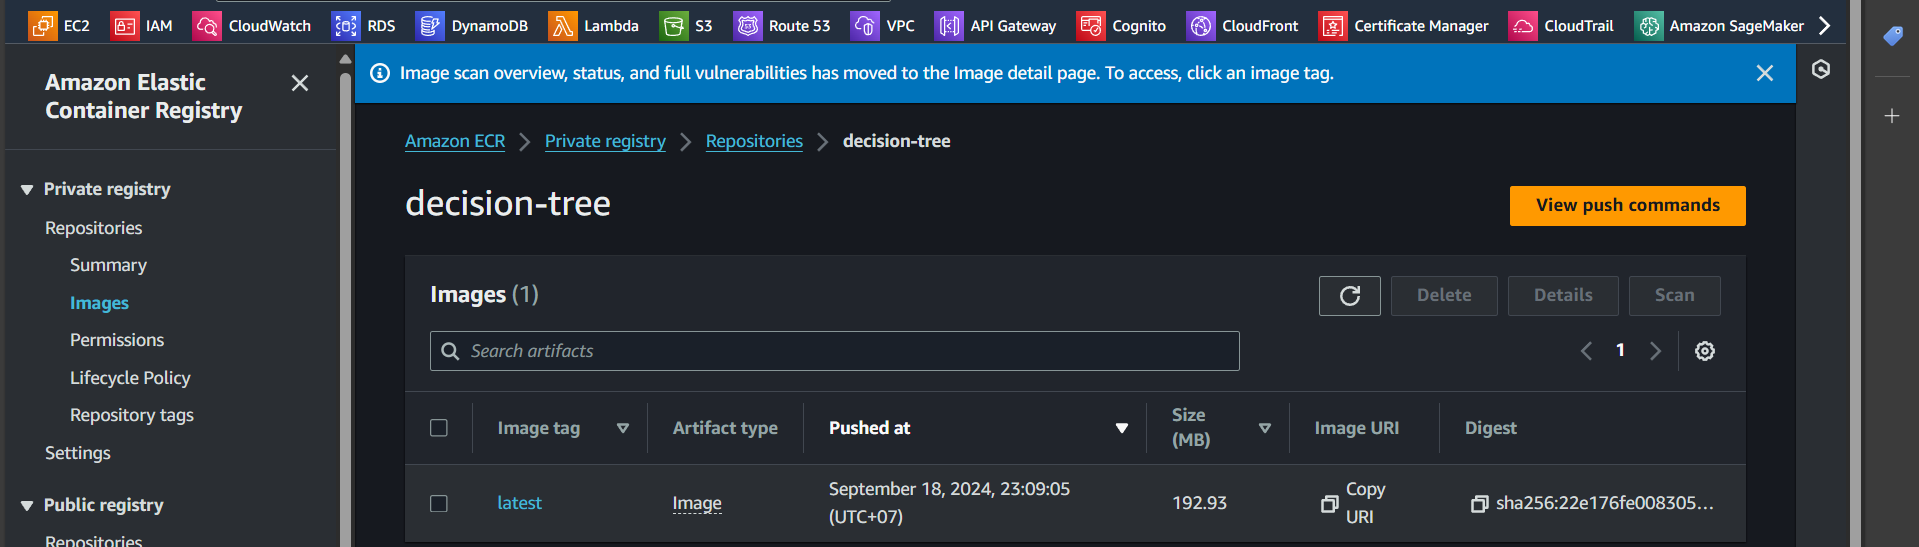Image resolution: width=1919 pixels, height=547 pixels.
Task: Open the S3 service shortcut icon
Action: 674,25
